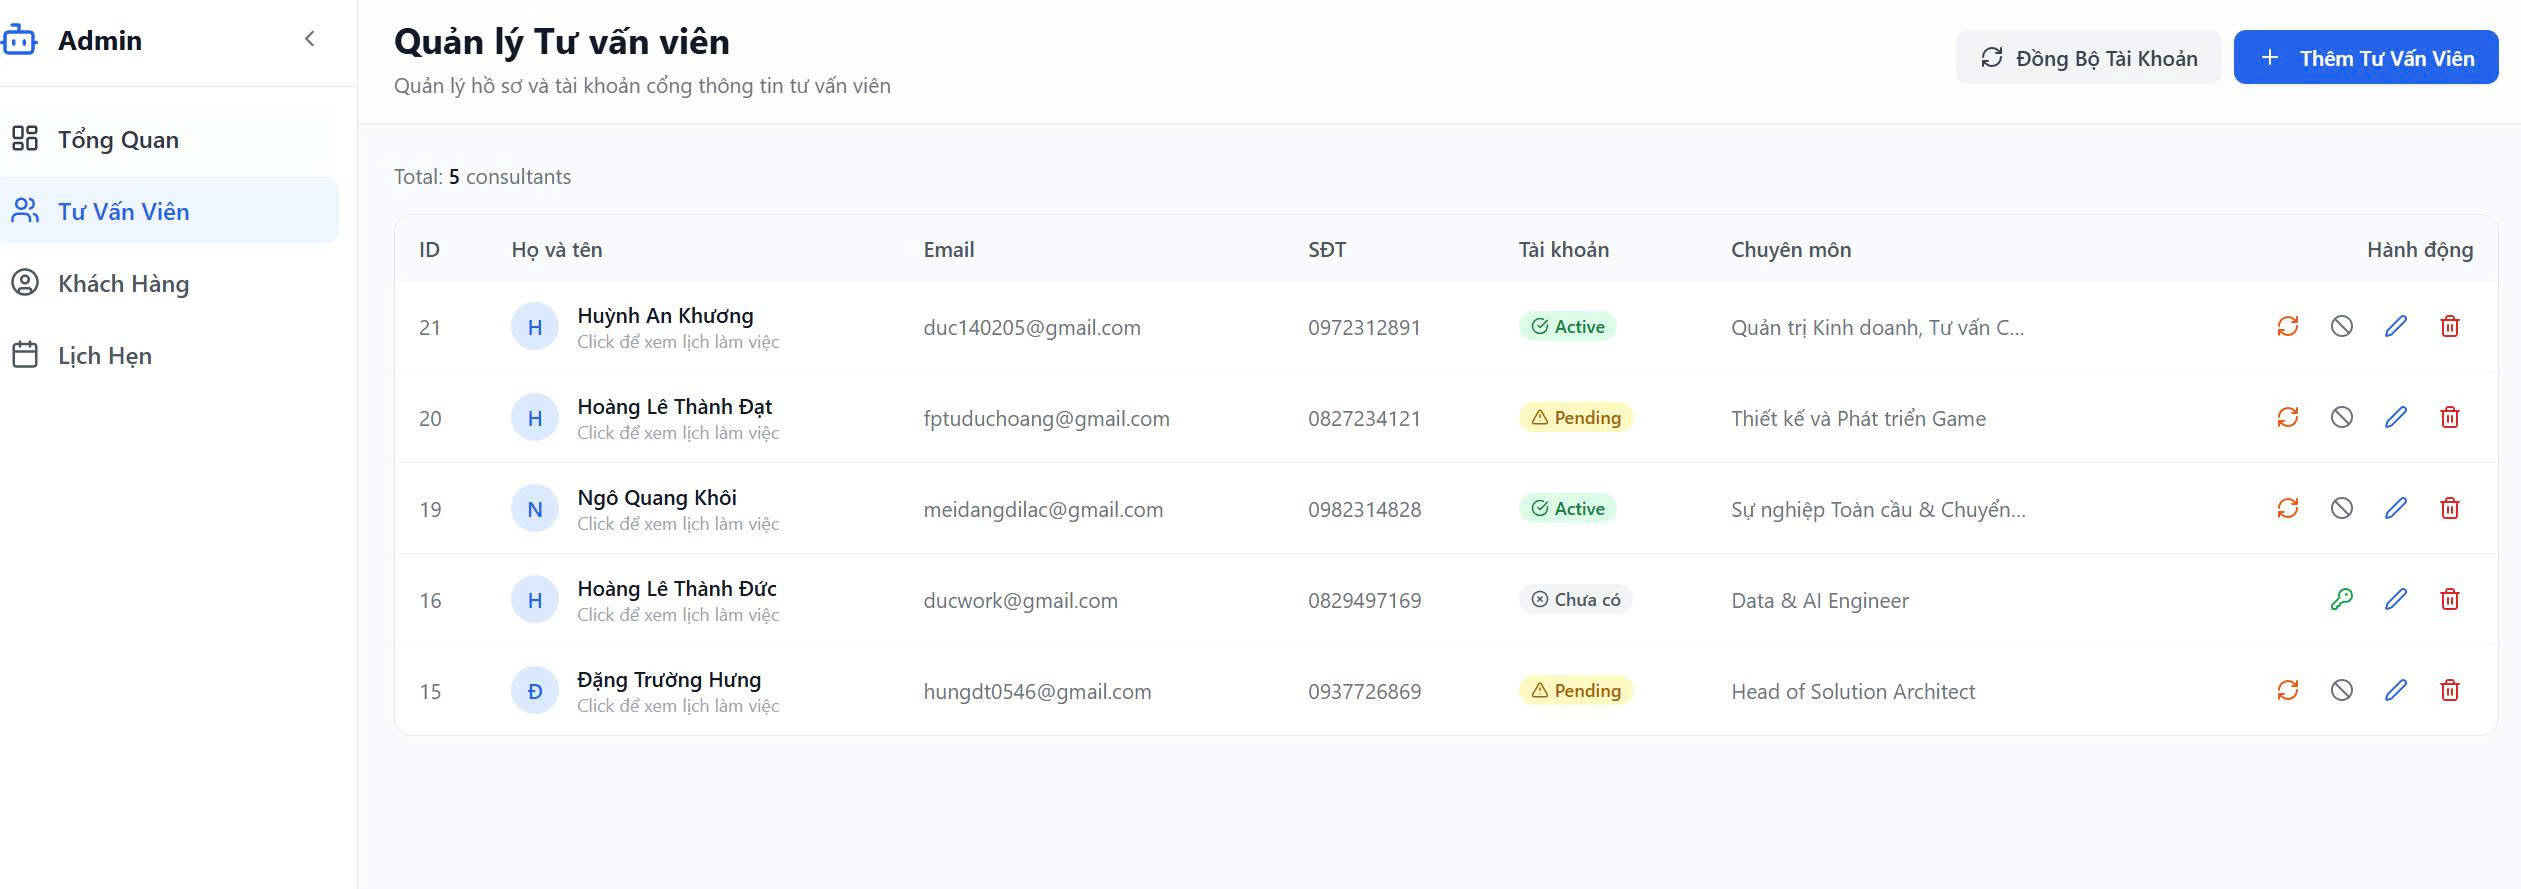Delete consultant Đặng Trường Hưng
This screenshot has width=2521, height=889.
2449,691
